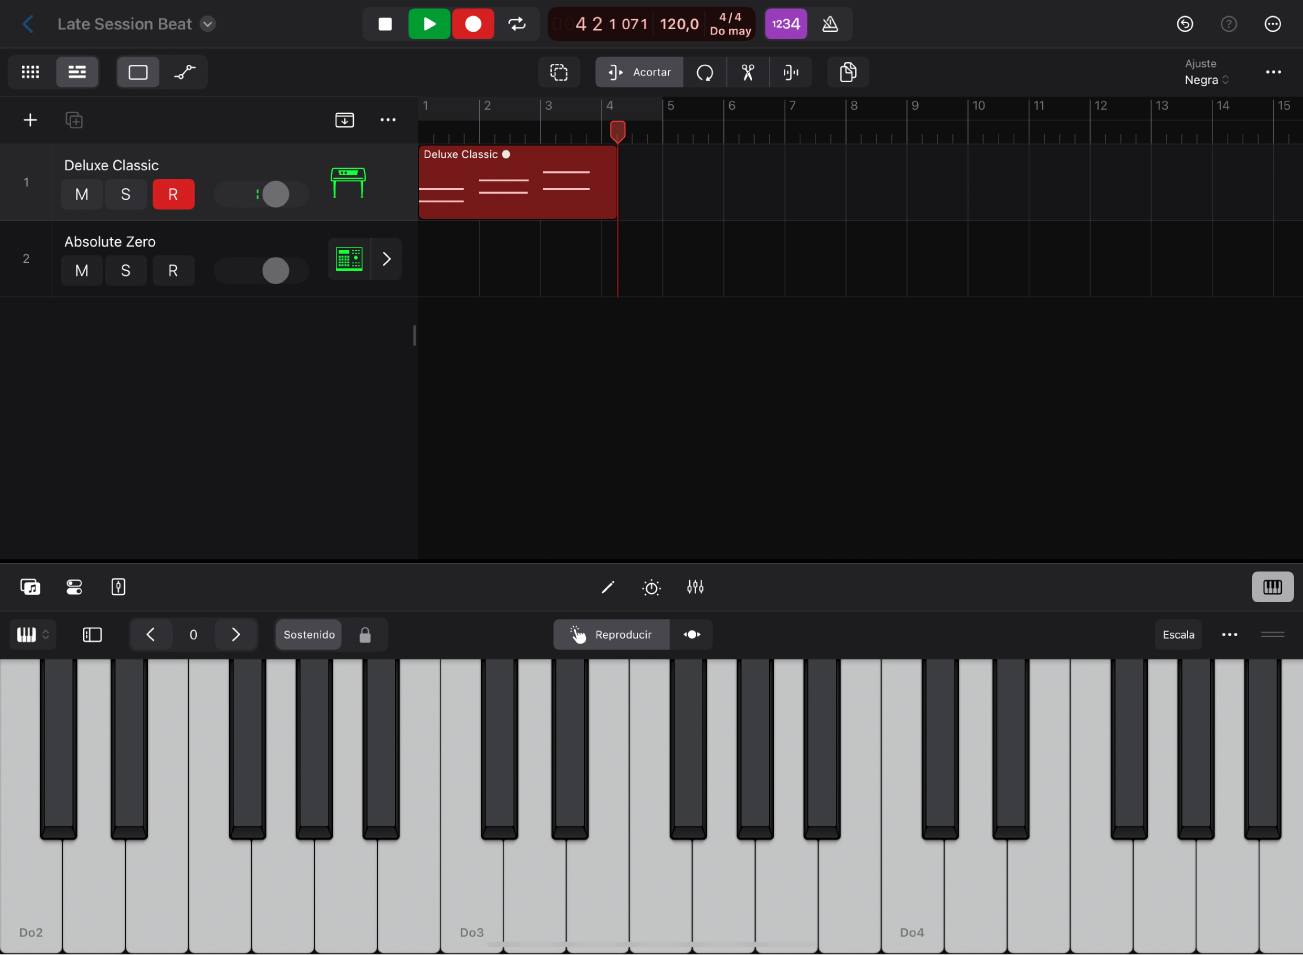Screen dimensions: 1303x955
Task: Open the Deluxe Classic keyboard instrument icon
Action: (x=348, y=182)
